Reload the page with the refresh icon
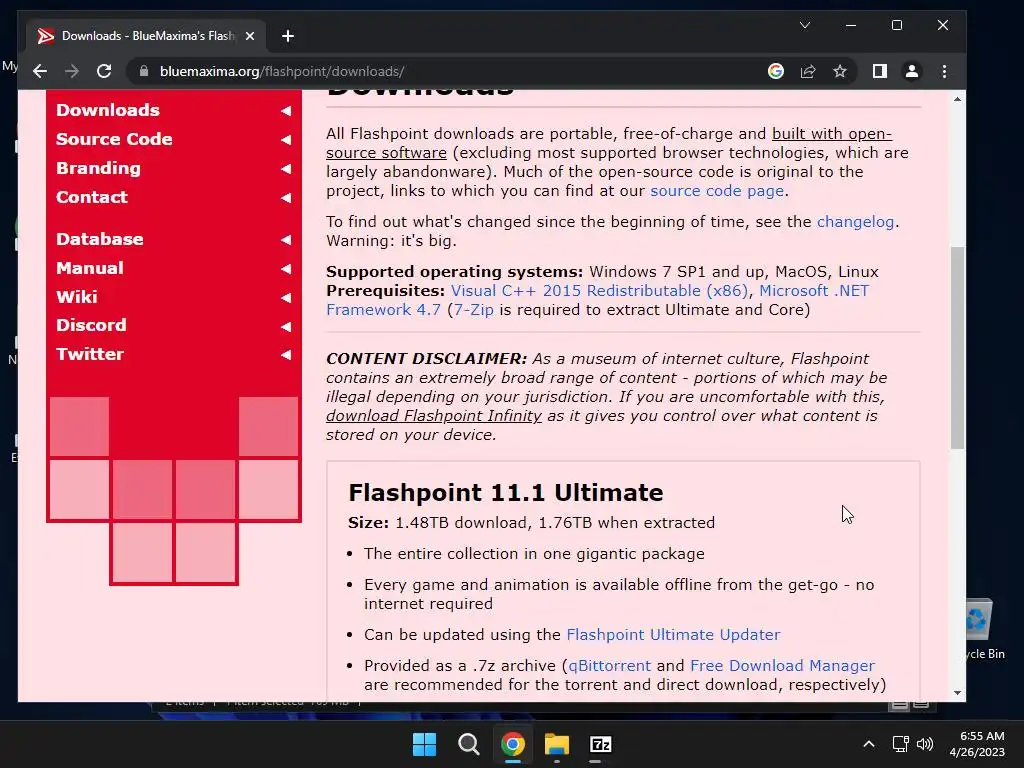The width and height of the screenshot is (1024, 768). pos(104,71)
